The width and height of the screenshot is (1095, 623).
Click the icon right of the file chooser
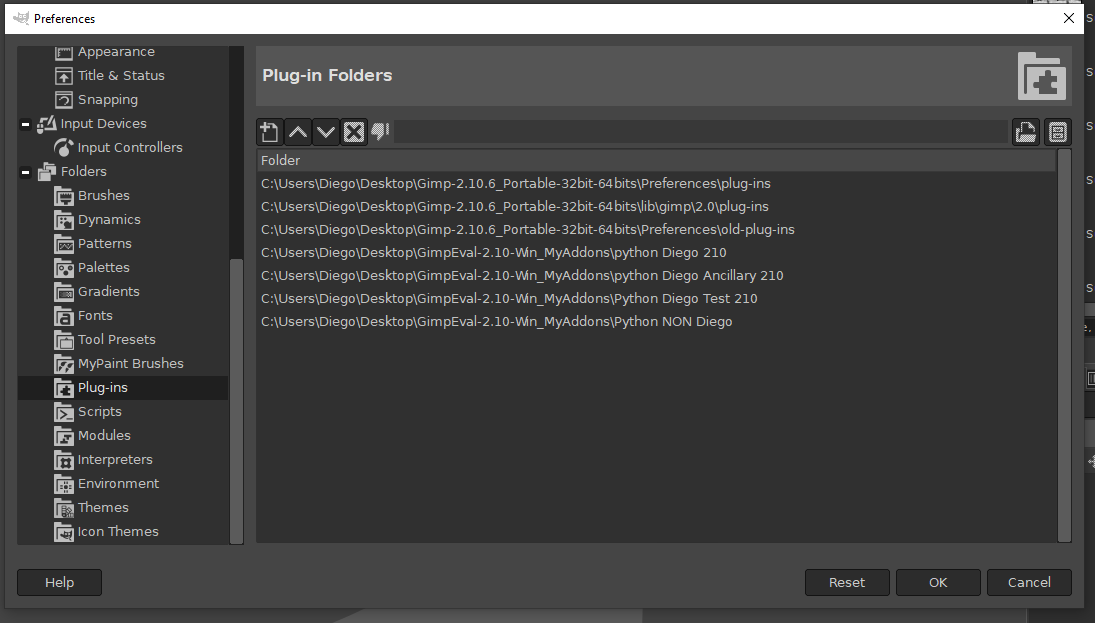click(1058, 132)
